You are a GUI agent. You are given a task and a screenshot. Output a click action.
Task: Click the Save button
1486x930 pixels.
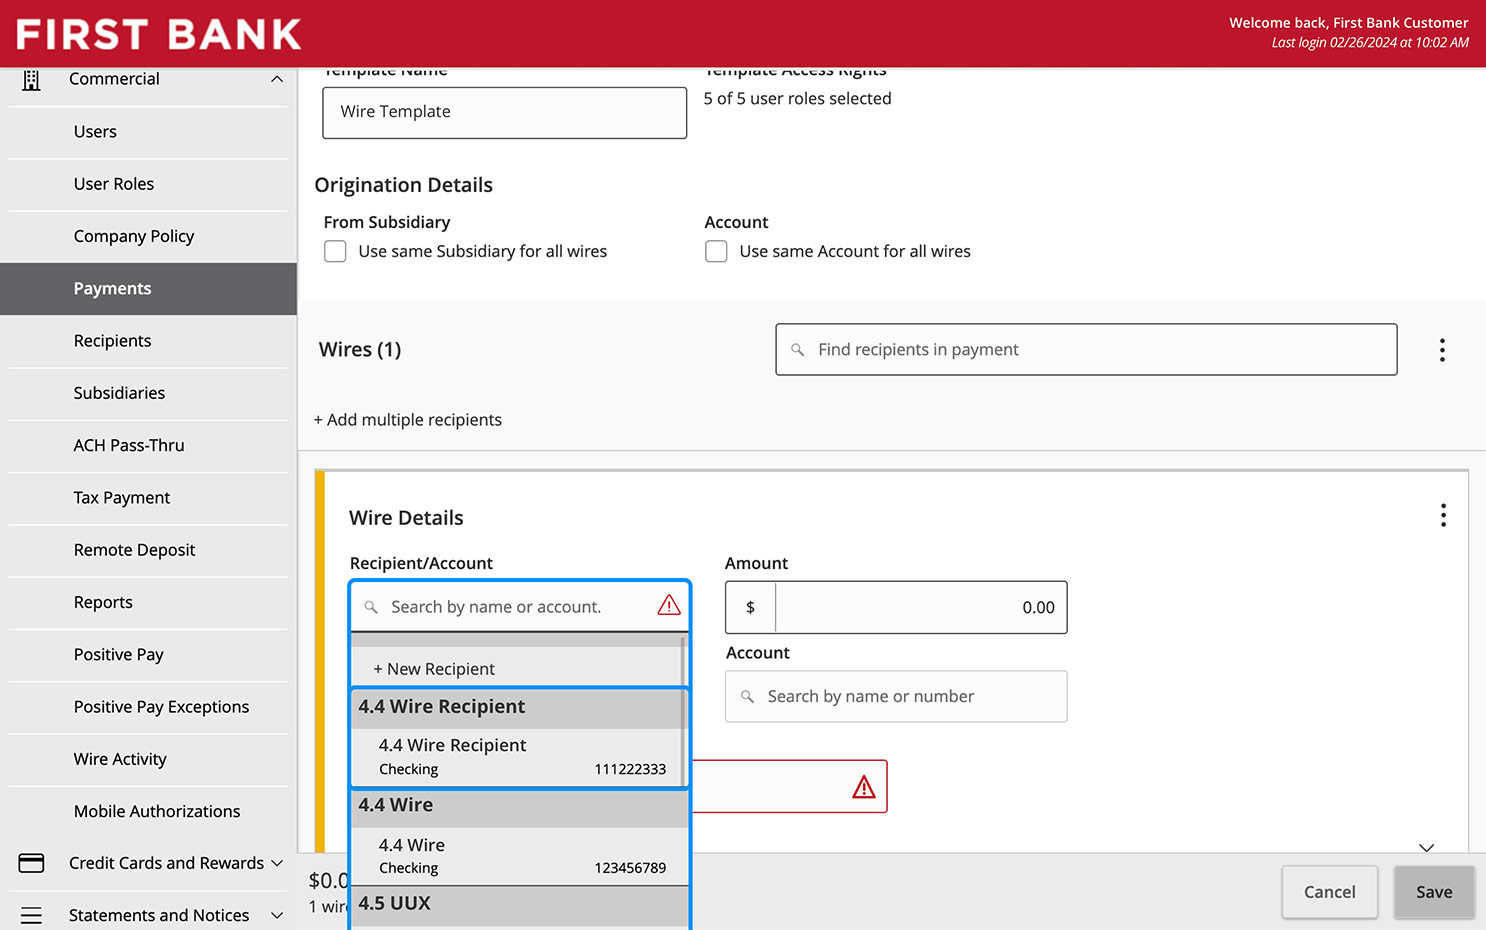click(x=1434, y=892)
